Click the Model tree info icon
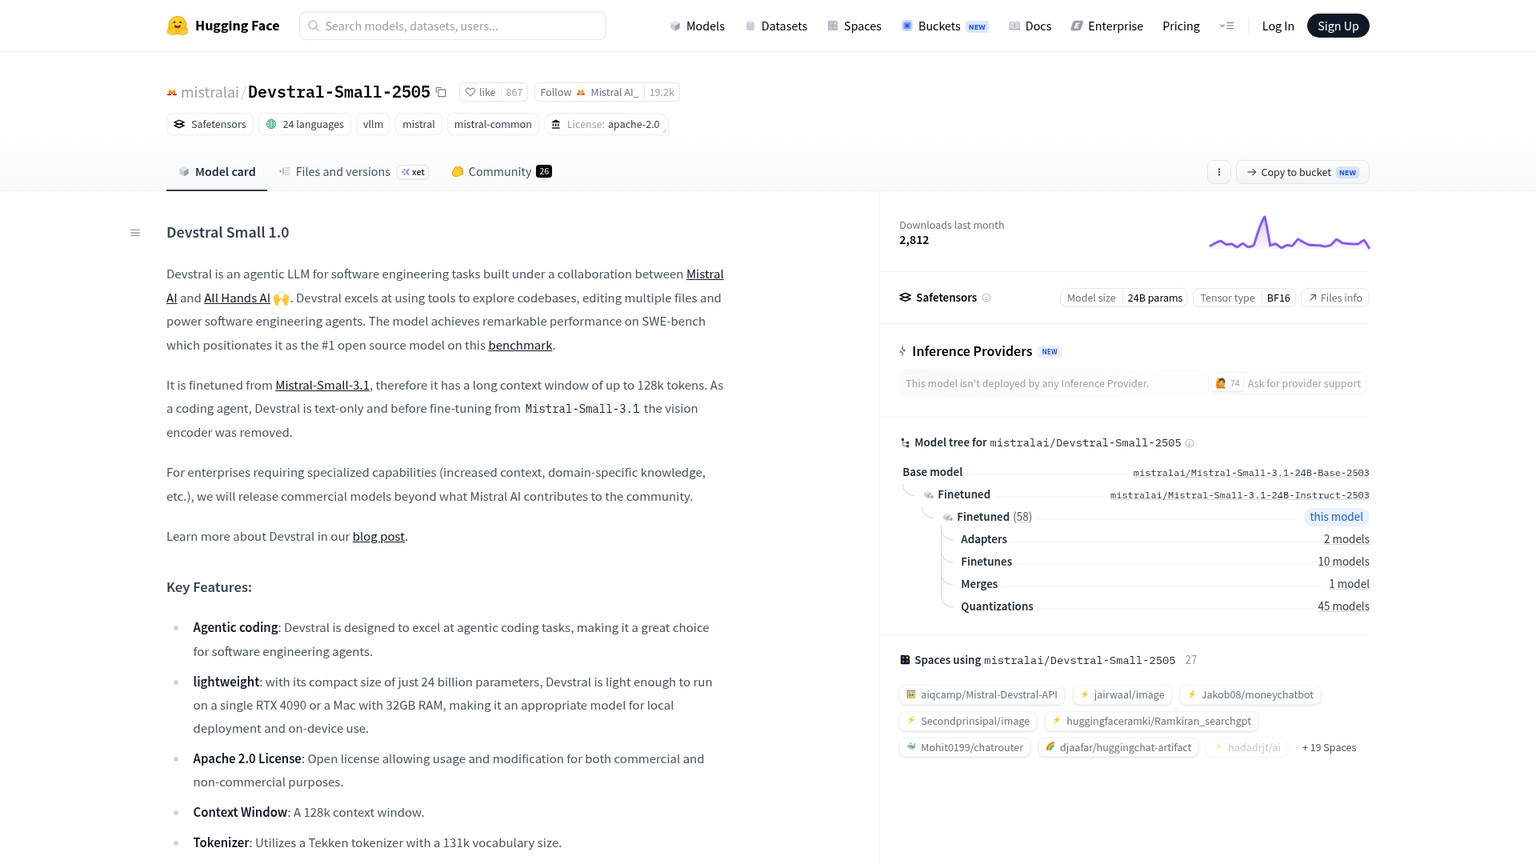Screen dimensions: 1536x864 tap(1189, 443)
